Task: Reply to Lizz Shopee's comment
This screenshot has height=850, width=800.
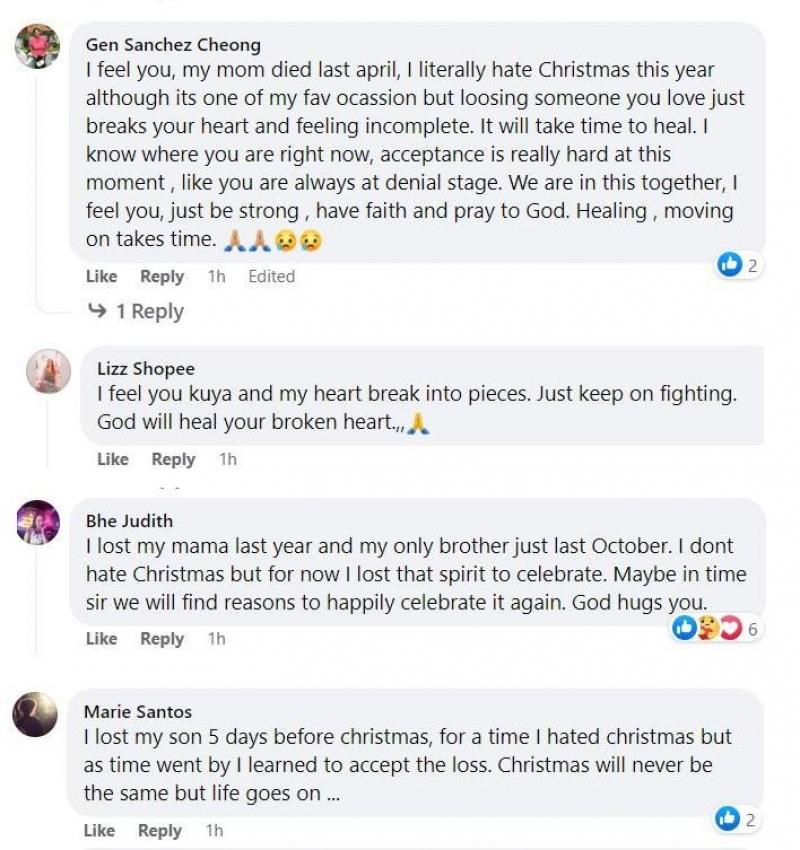Action: (173, 460)
